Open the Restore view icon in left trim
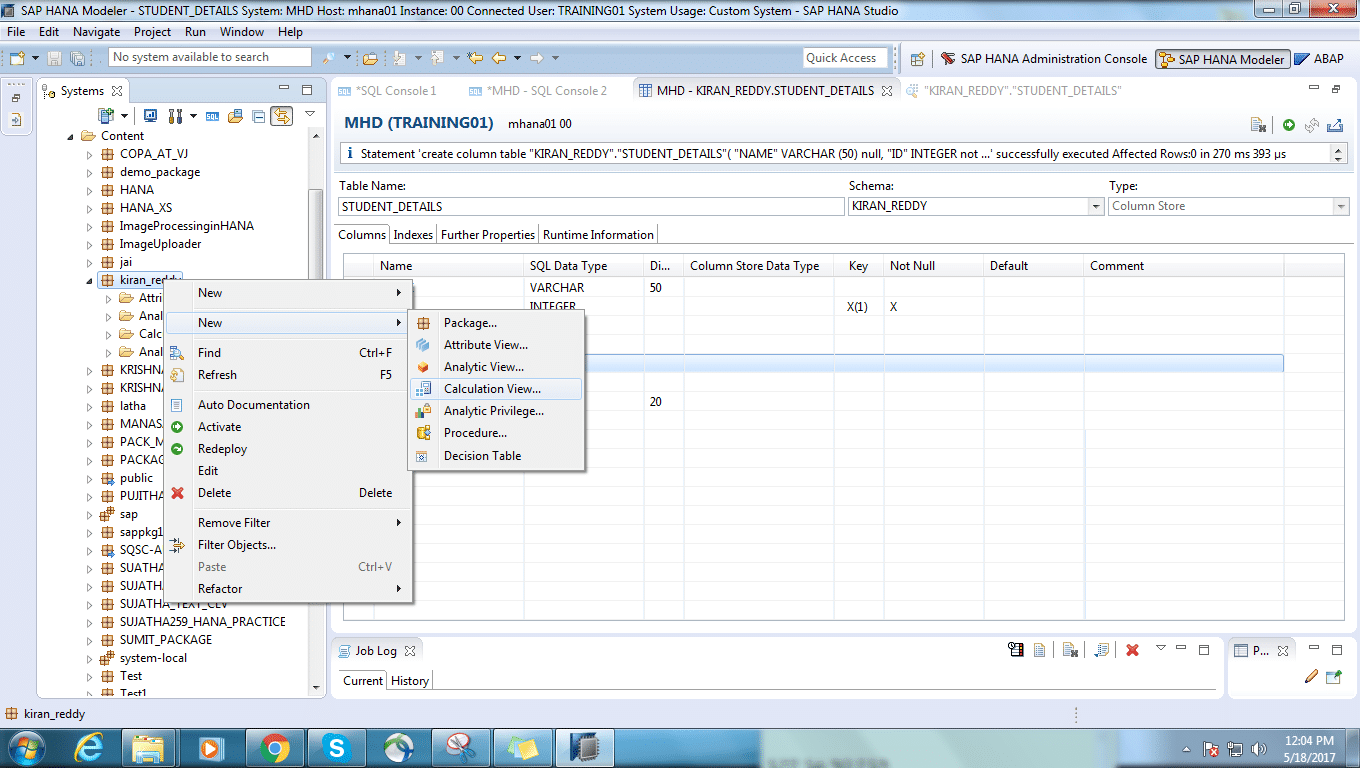The height and width of the screenshot is (768, 1360). pyautogui.click(x=16, y=98)
